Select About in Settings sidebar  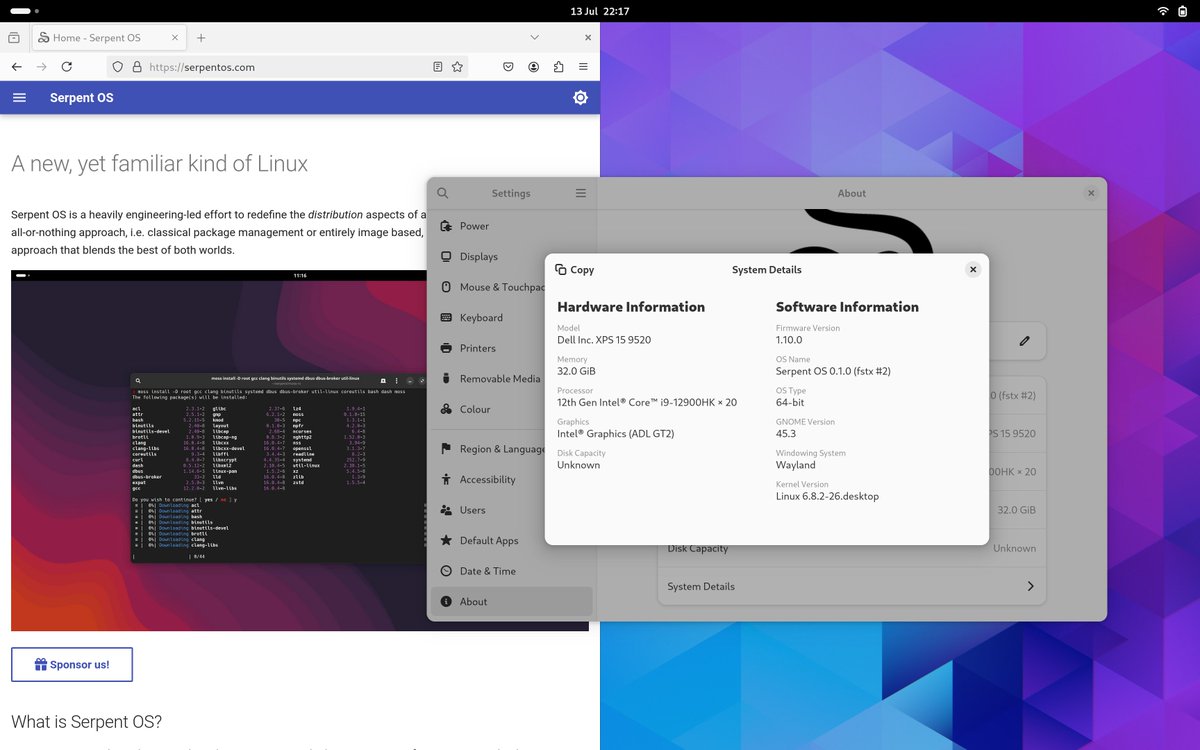click(x=512, y=601)
